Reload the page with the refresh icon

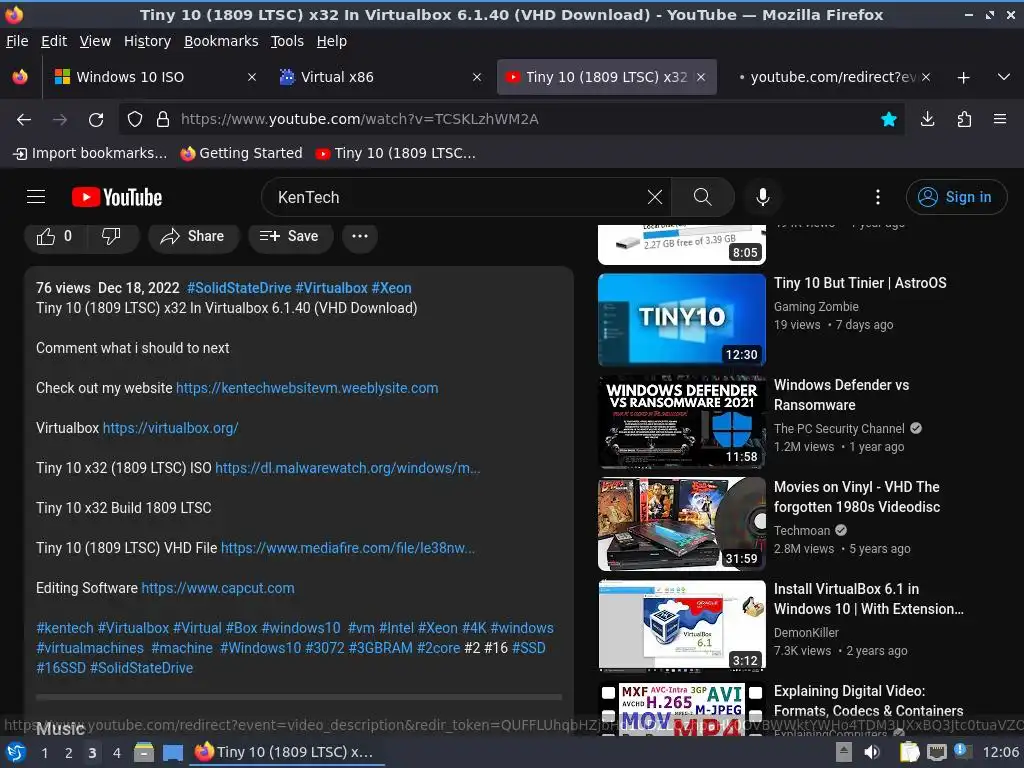click(96, 120)
